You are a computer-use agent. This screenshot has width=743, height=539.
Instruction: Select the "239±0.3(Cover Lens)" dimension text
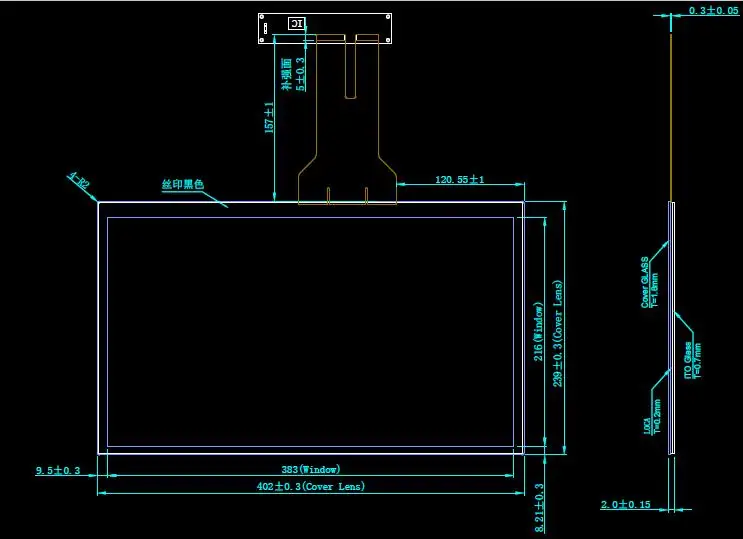(558, 333)
